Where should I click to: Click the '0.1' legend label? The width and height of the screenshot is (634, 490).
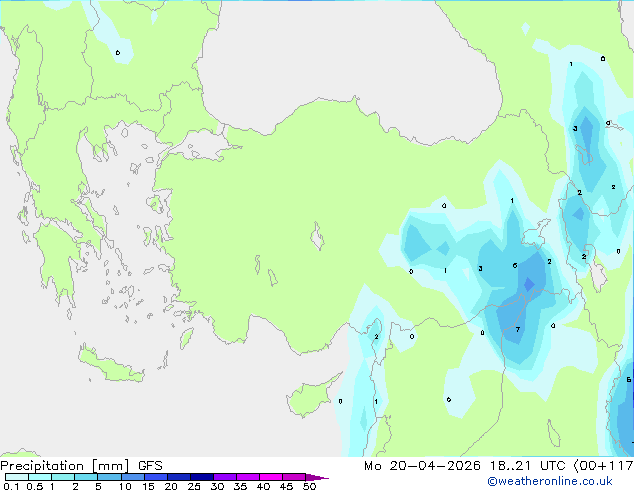click(x=11, y=486)
